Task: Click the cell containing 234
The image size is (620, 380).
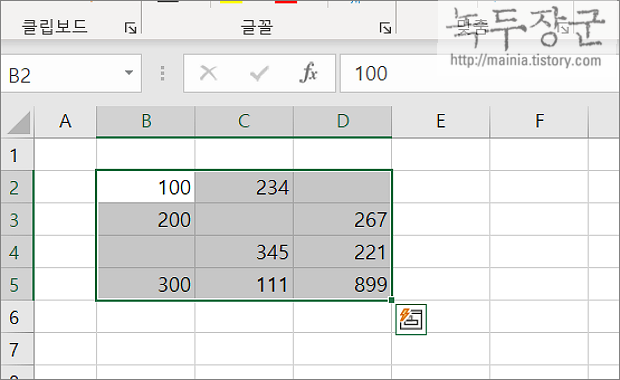Action: [x=244, y=187]
